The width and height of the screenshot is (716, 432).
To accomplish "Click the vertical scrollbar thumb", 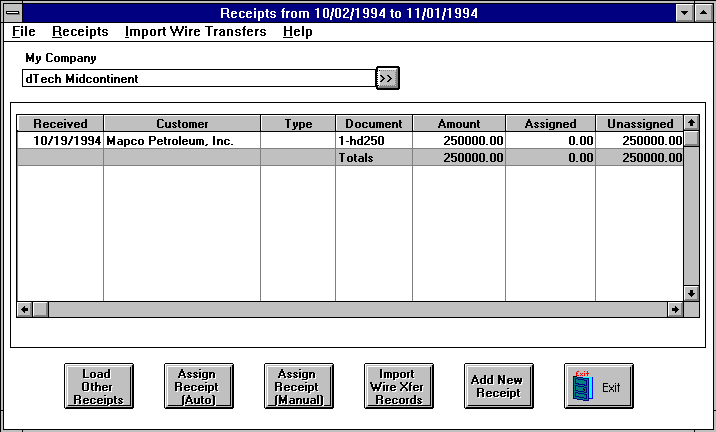I will tap(691, 138).
